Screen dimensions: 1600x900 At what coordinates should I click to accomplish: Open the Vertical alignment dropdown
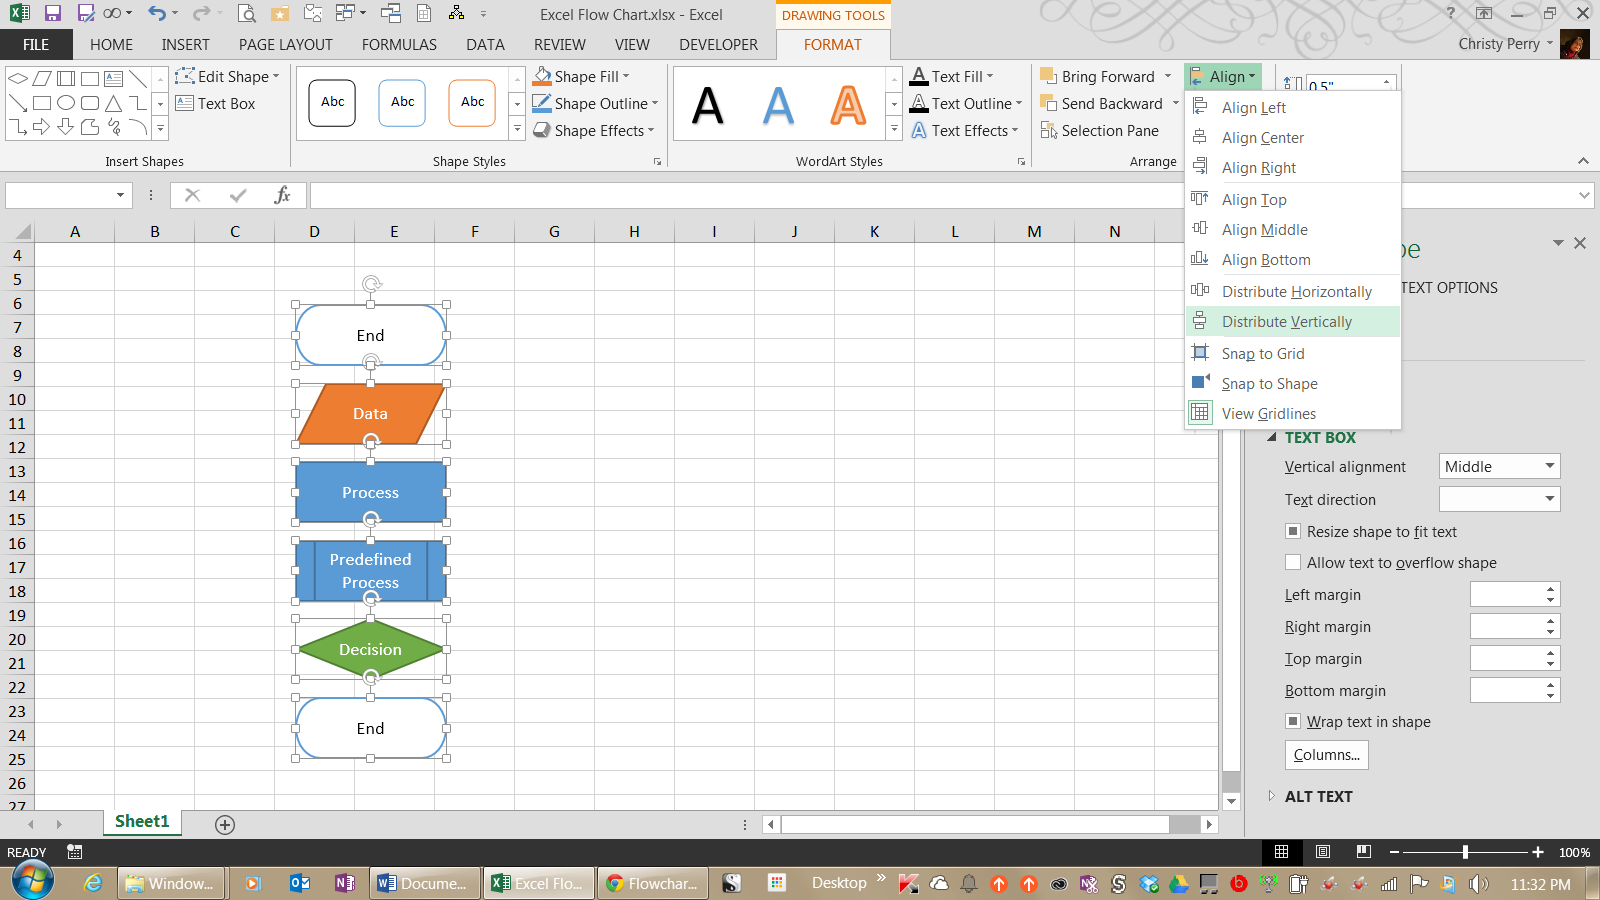pos(1499,467)
